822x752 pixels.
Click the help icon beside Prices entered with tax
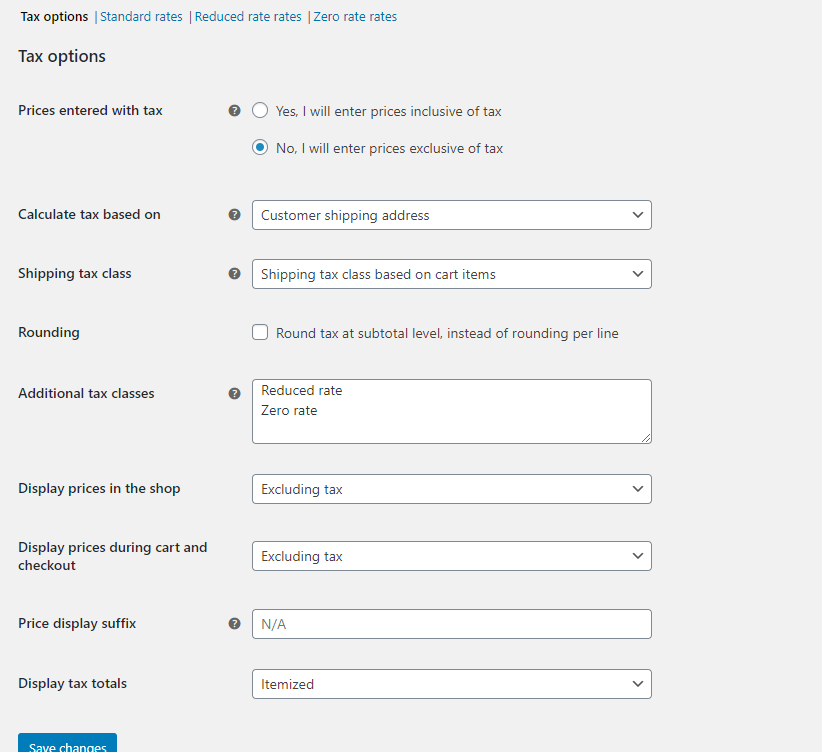234,110
